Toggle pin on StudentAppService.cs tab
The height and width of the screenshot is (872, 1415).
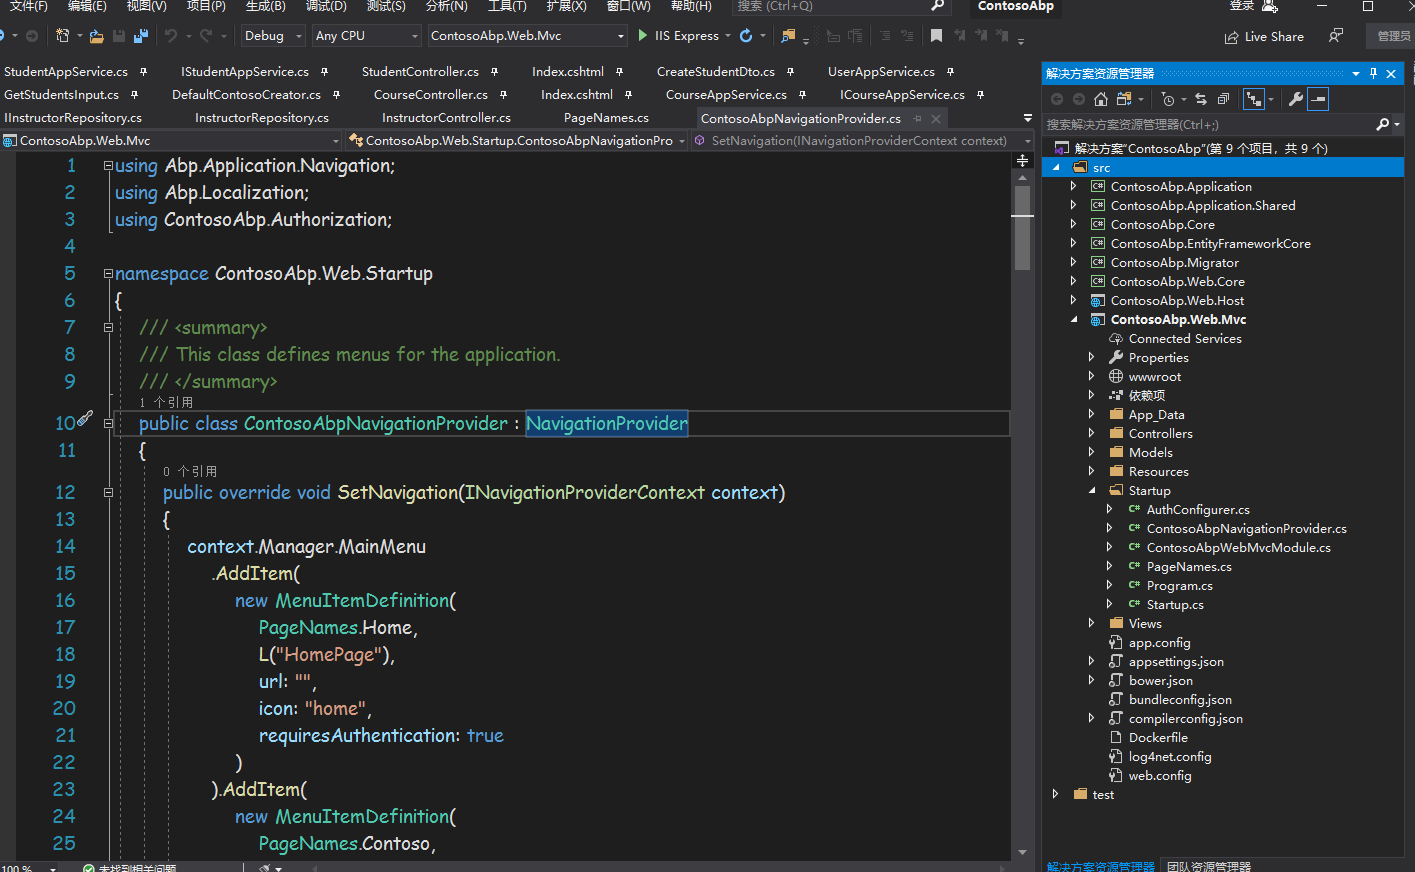[x=144, y=72]
